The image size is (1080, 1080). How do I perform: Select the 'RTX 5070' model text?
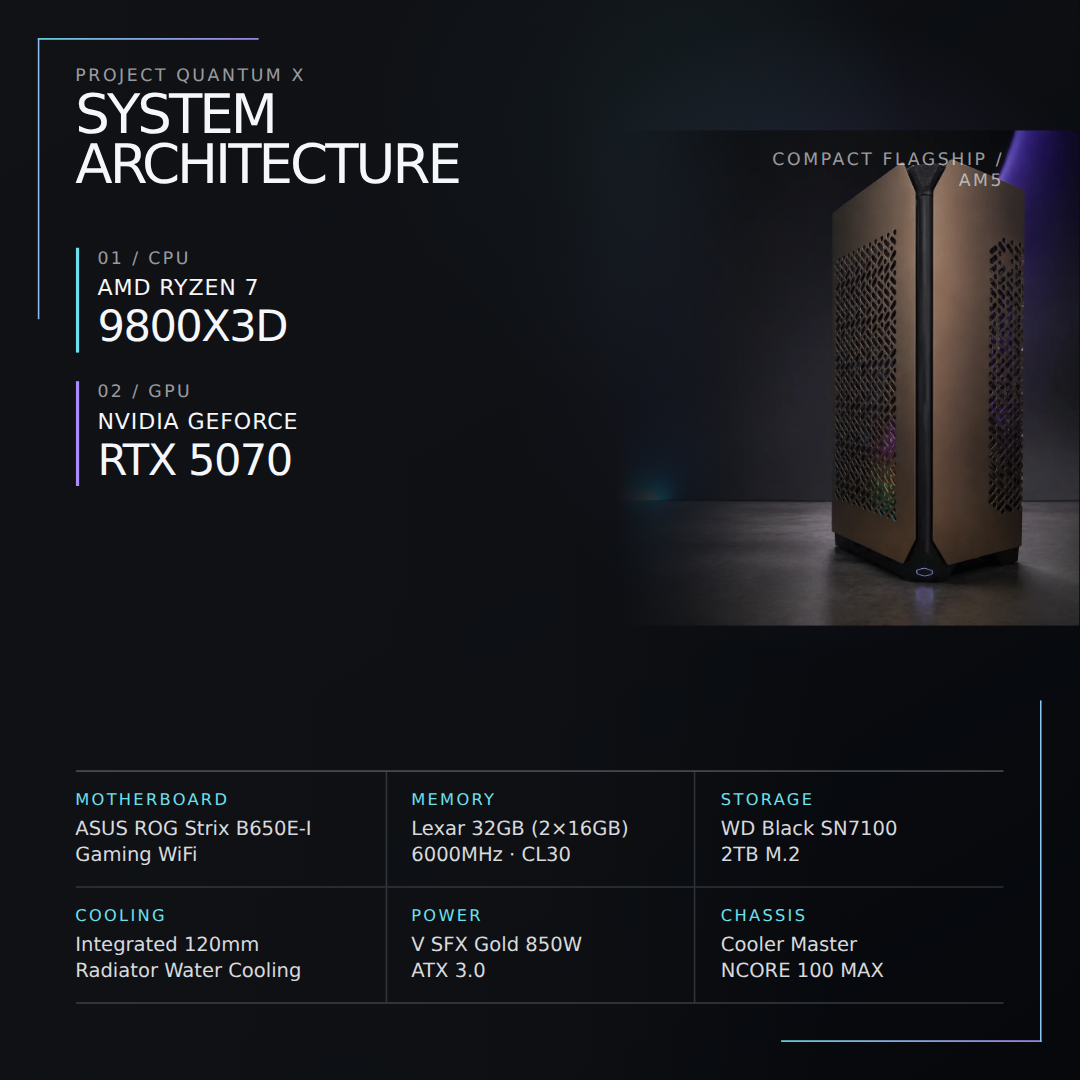coord(195,459)
